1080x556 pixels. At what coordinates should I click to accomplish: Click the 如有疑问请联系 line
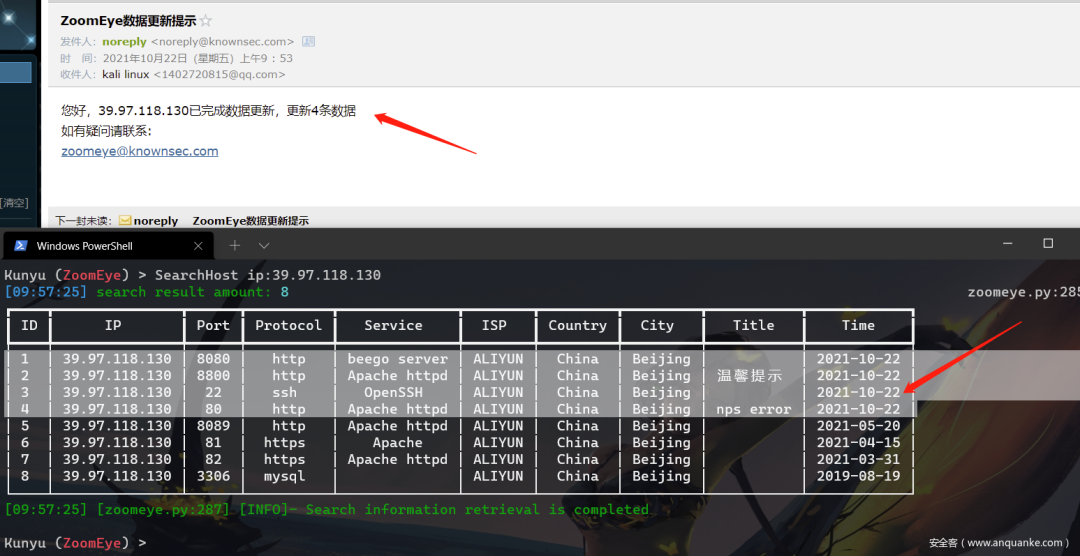[106, 131]
